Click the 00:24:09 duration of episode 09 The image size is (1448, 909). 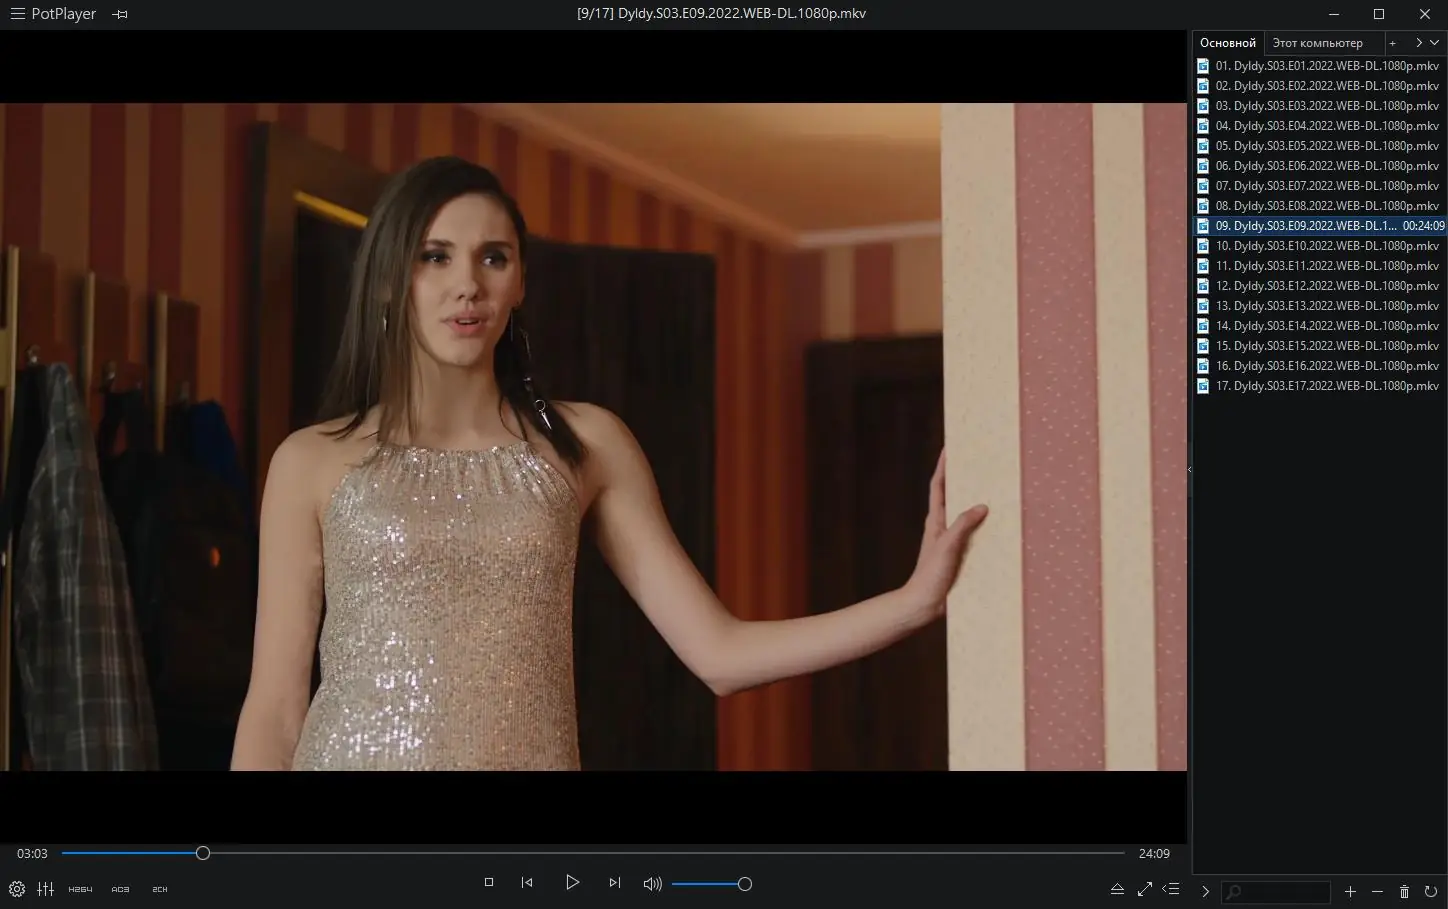coord(1423,226)
